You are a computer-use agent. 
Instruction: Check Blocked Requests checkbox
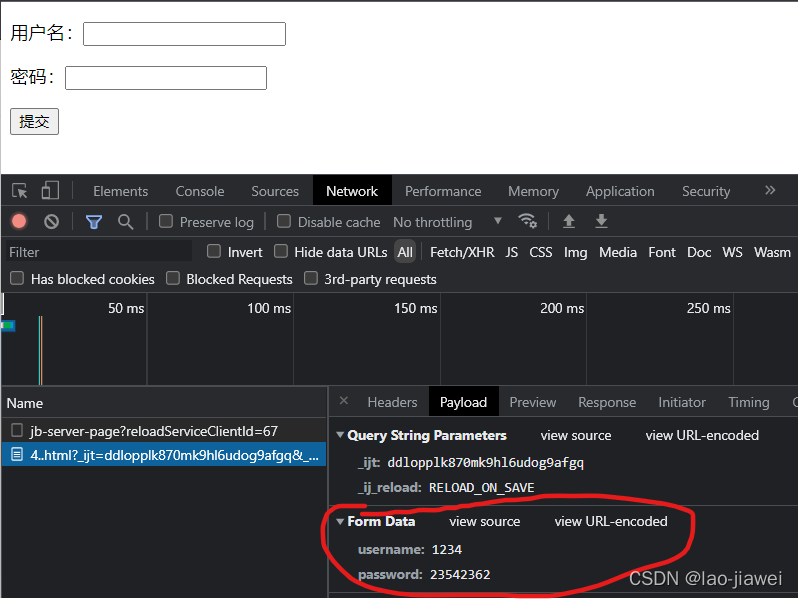click(173, 278)
